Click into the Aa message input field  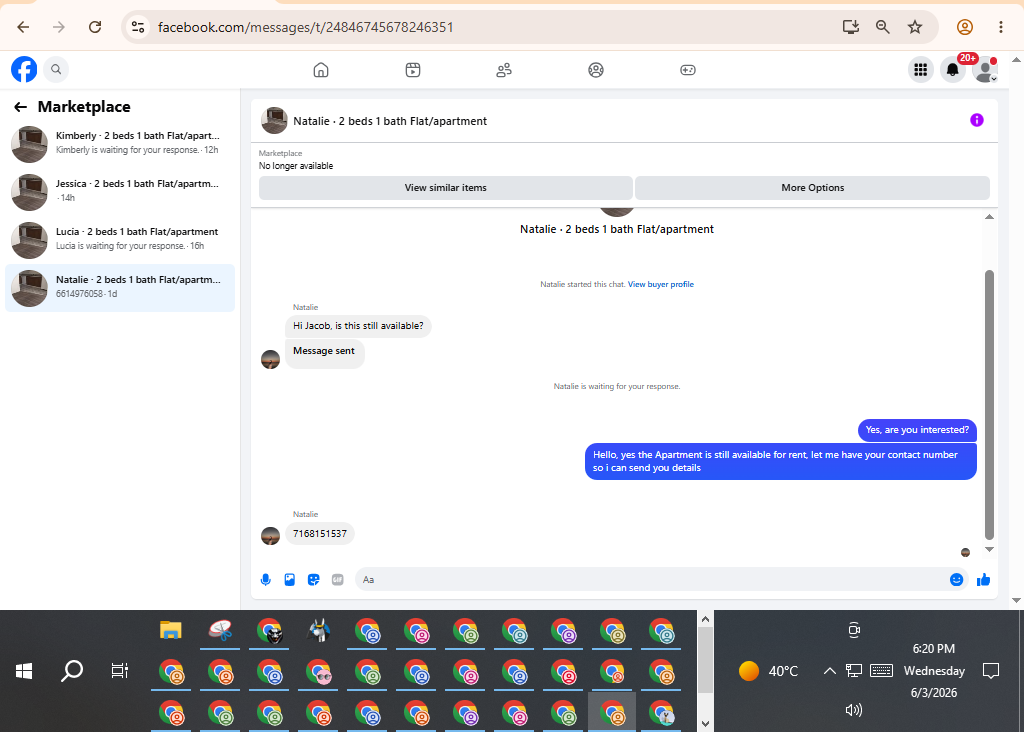point(650,580)
